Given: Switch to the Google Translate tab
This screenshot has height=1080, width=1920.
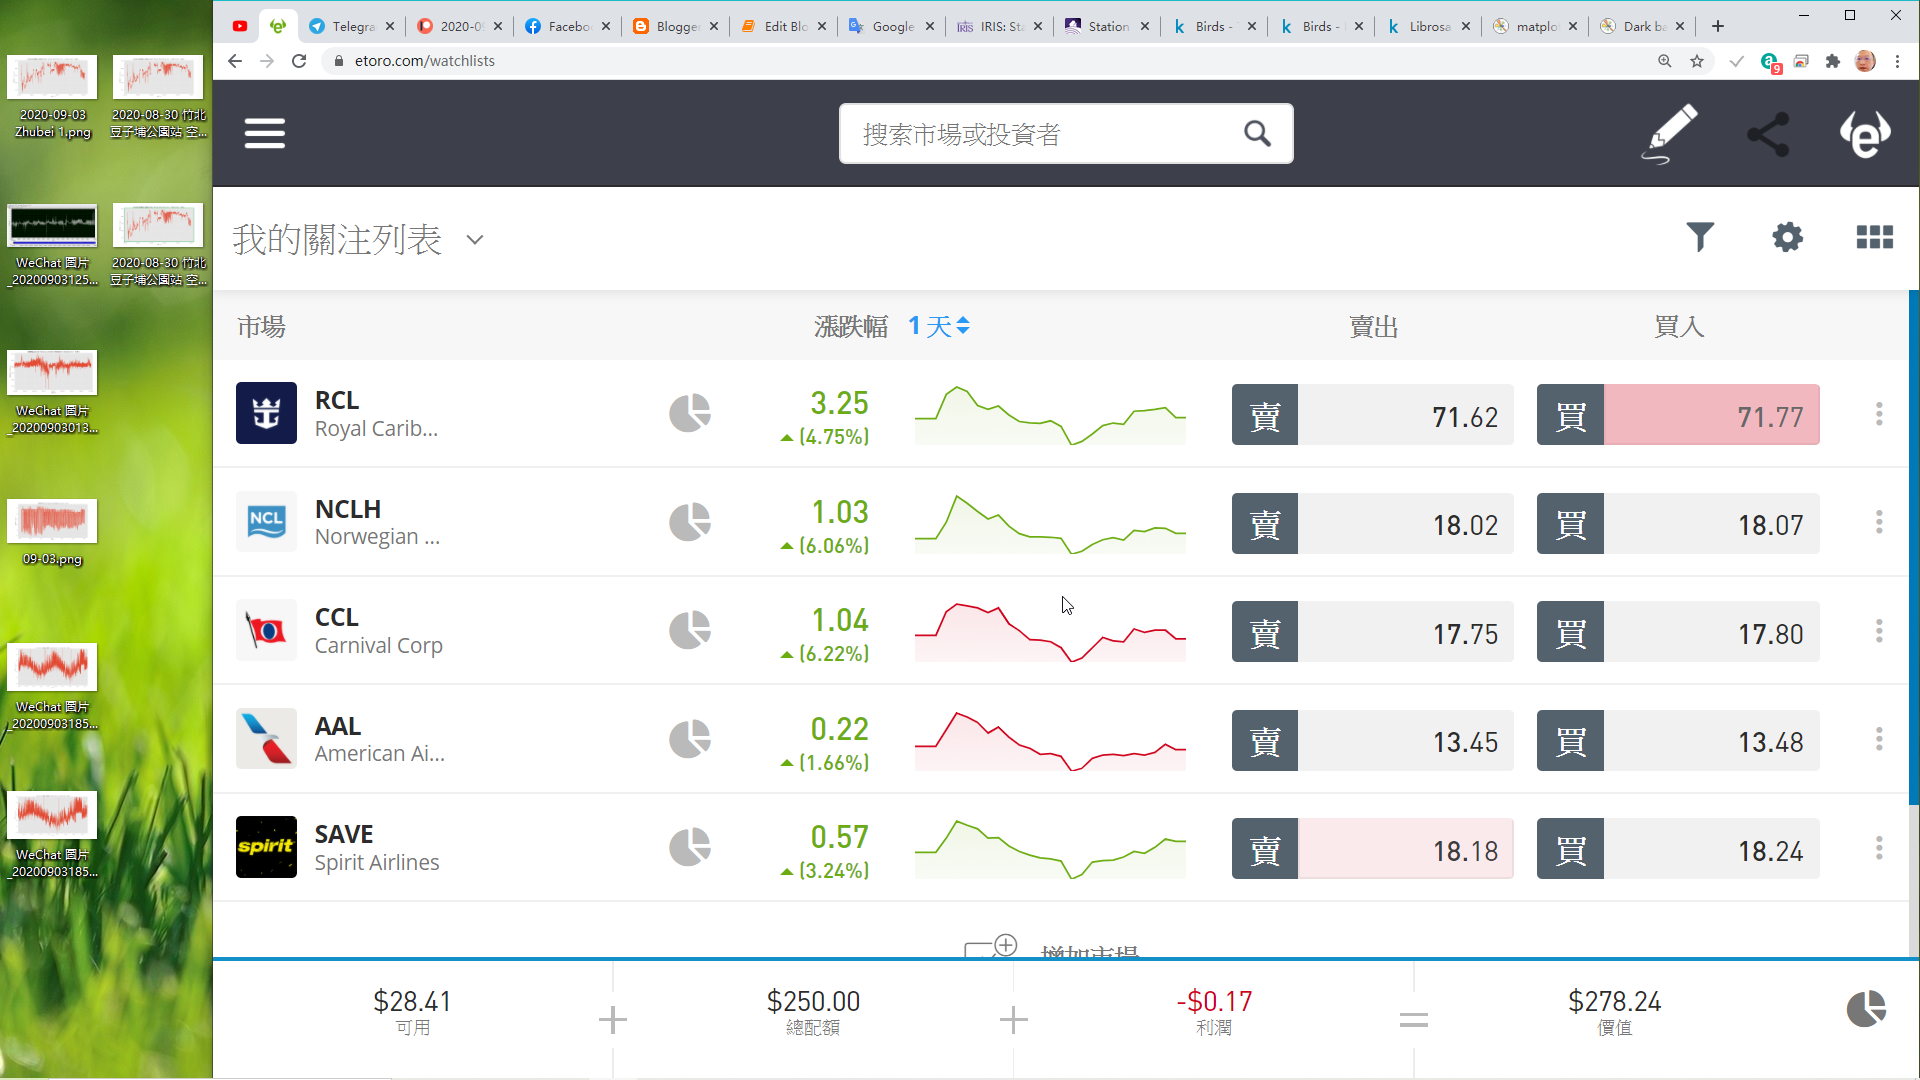Looking at the screenshot, I should (892, 26).
